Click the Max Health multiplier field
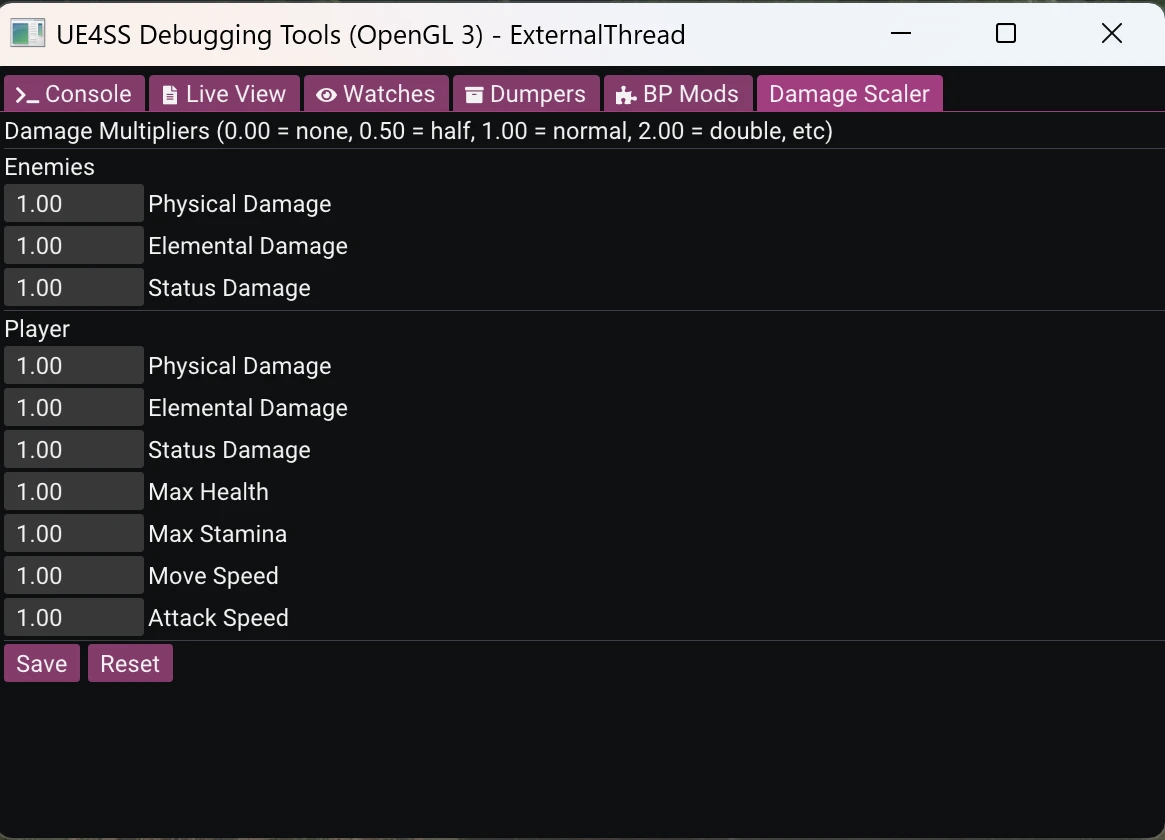This screenshot has width=1165, height=840. click(74, 492)
